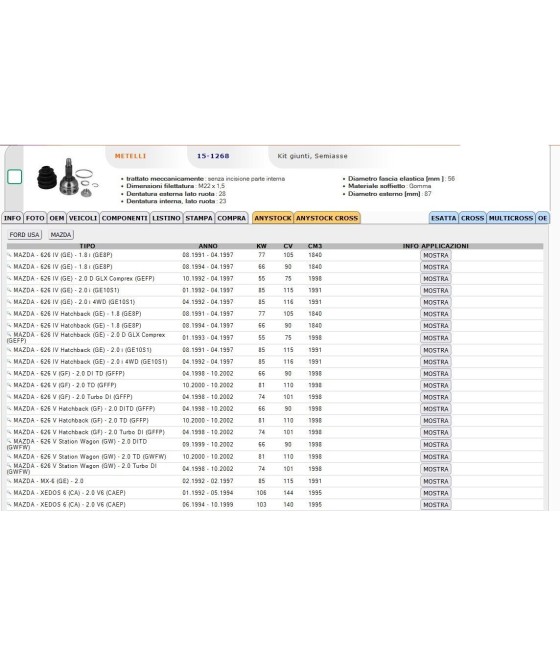
Task: Go to the COMPONENTI tab
Action: [124, 218]
